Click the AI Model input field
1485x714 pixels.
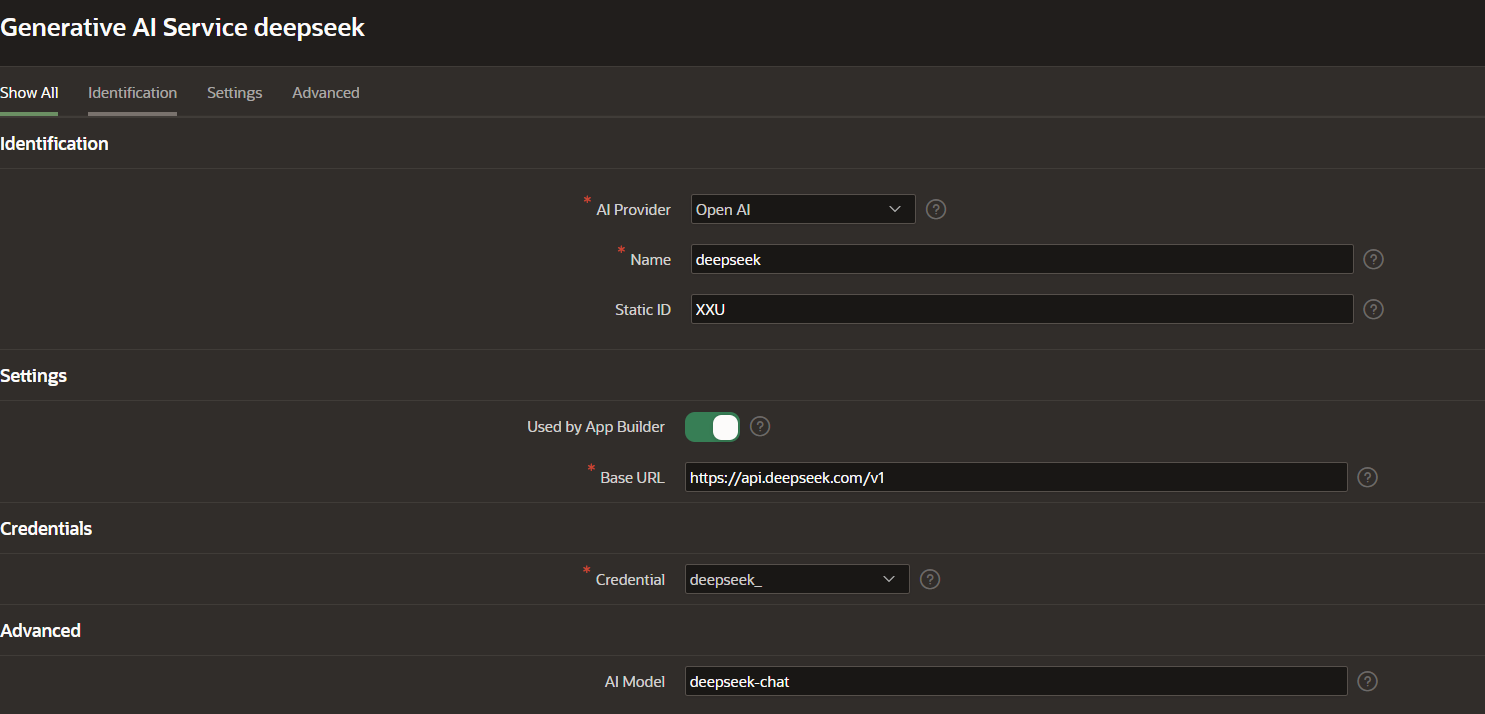[x=1016, y=682]
